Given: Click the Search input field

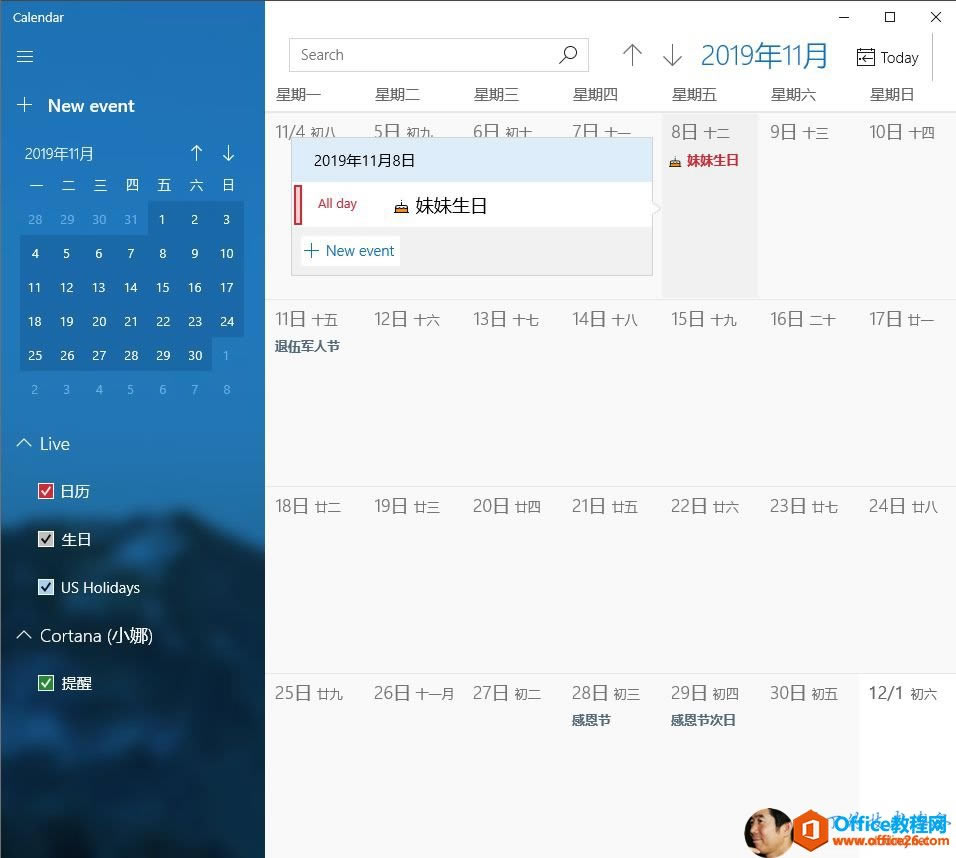Looking at the screenshot, I should [438, 55].
